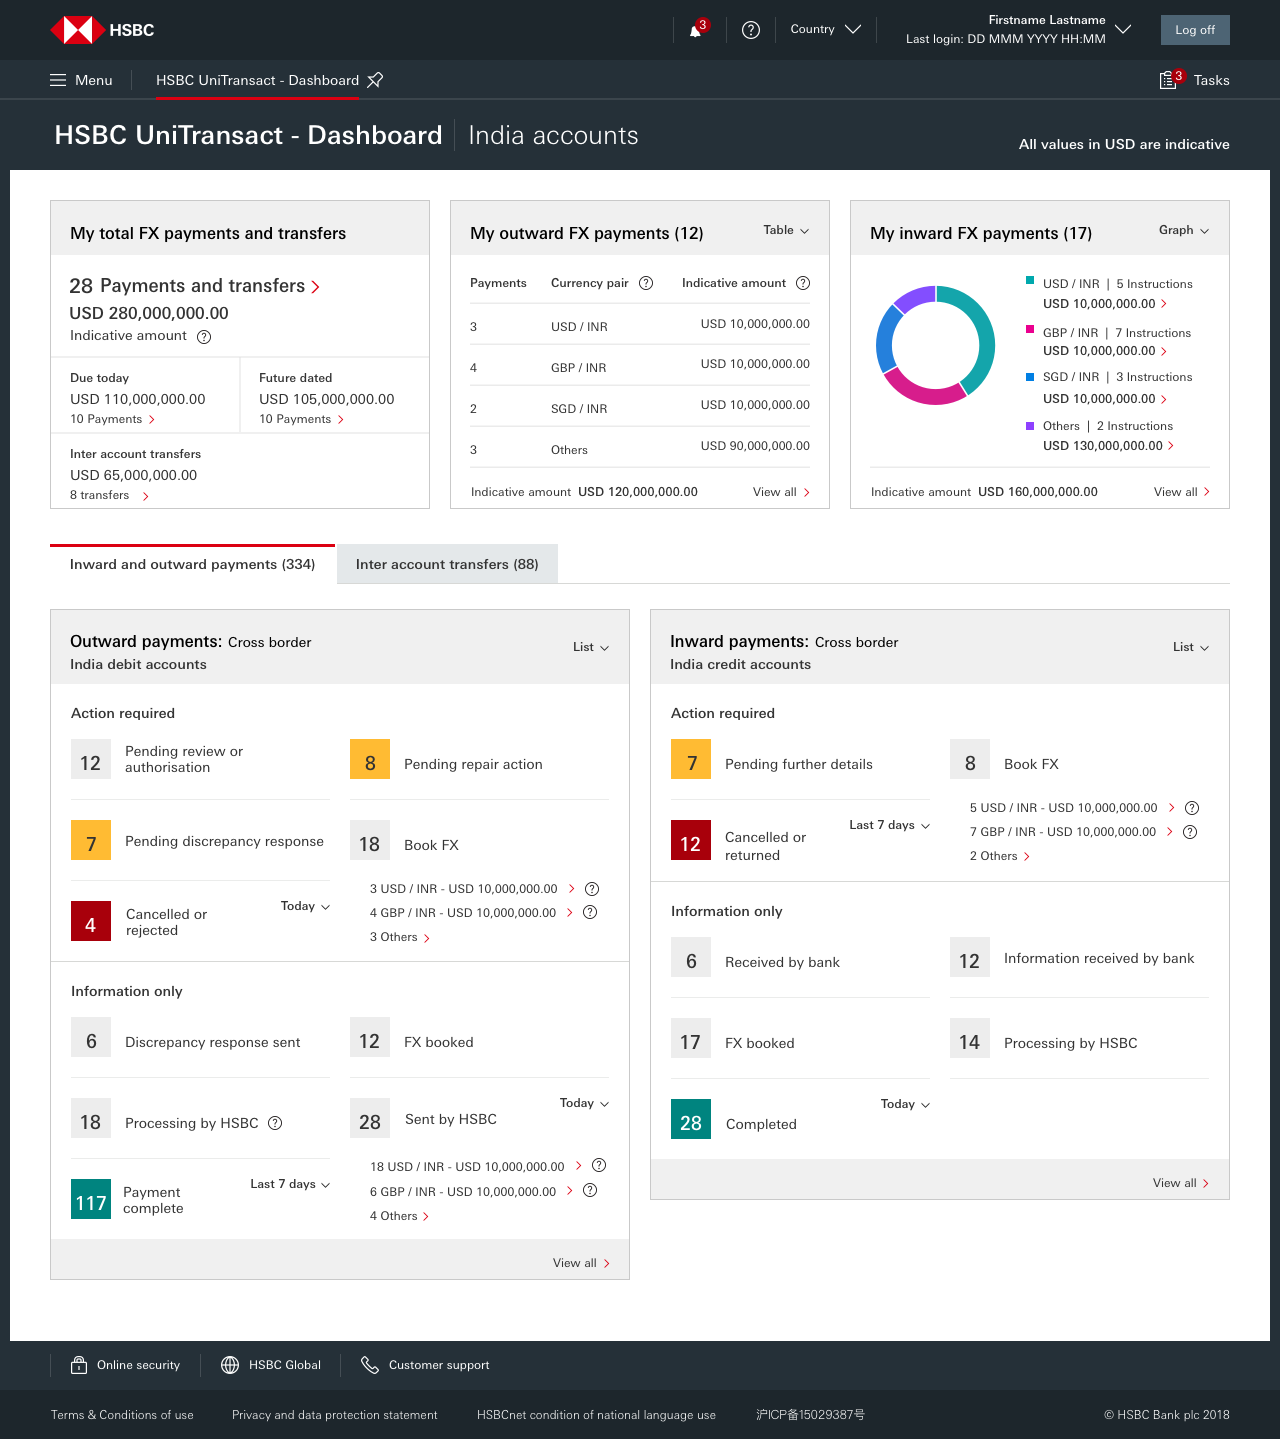
Task: Open Privacy and data protection statement link
Action: [x=334, y=1415]
